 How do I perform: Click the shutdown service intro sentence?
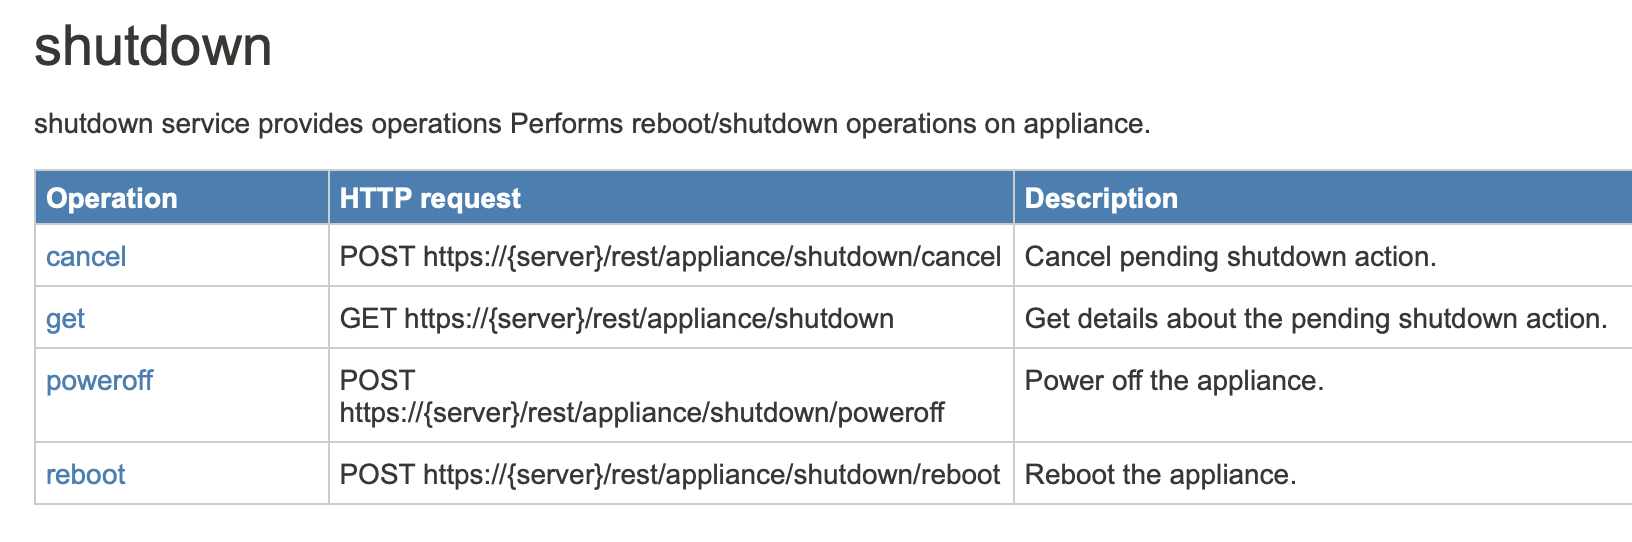(x=592, y=124)
